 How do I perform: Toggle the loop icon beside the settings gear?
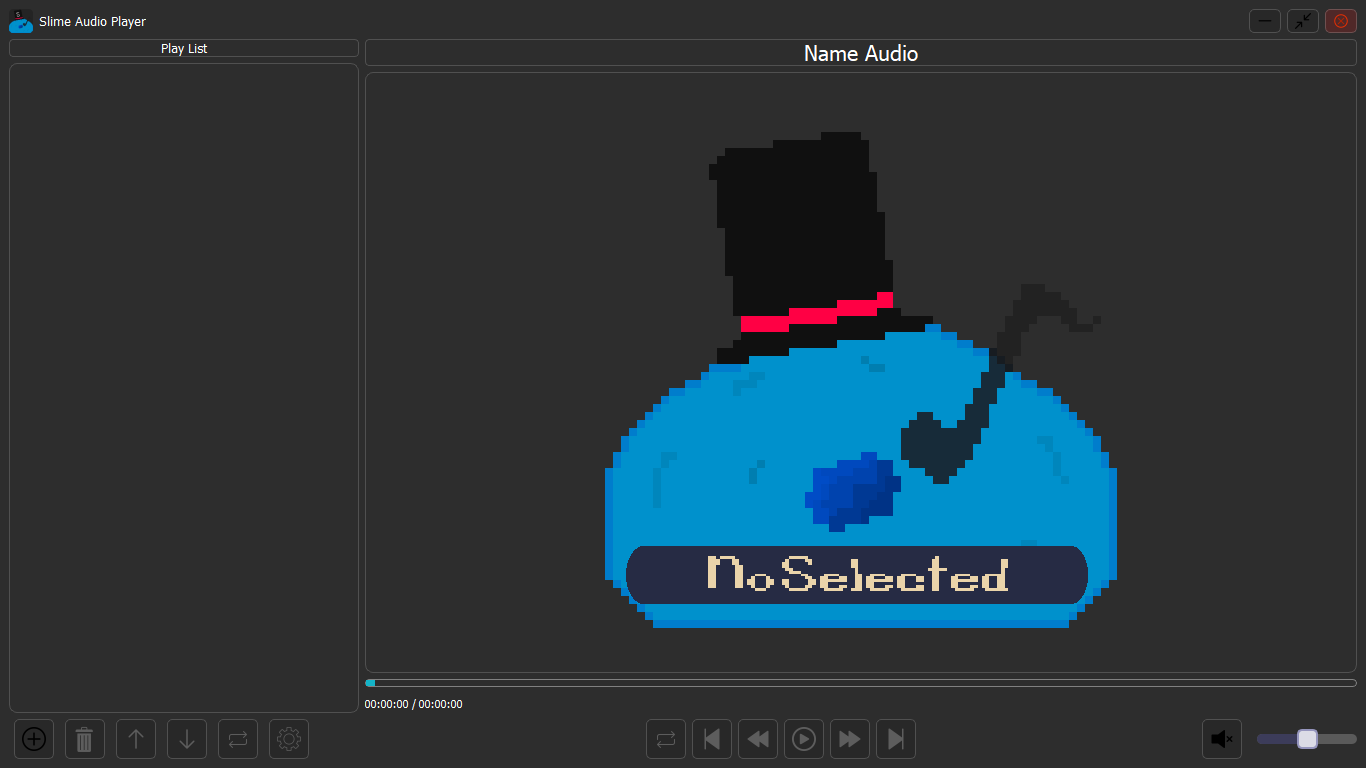237,739
